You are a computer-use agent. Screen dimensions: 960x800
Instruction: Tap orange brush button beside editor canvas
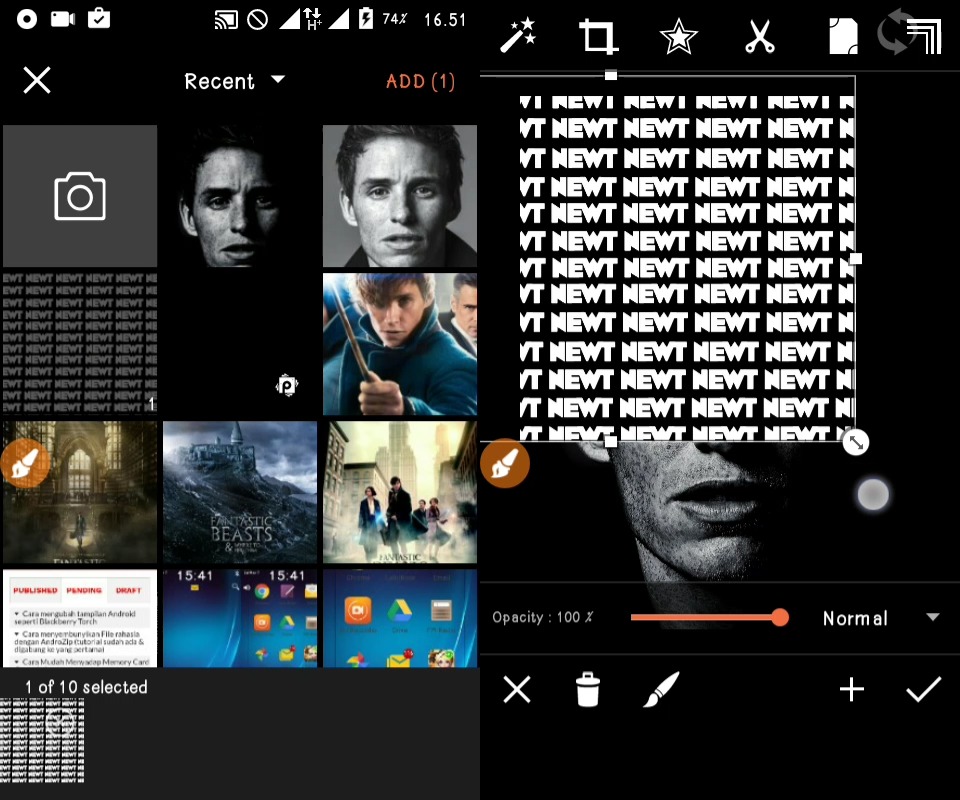tap(504, 463)
